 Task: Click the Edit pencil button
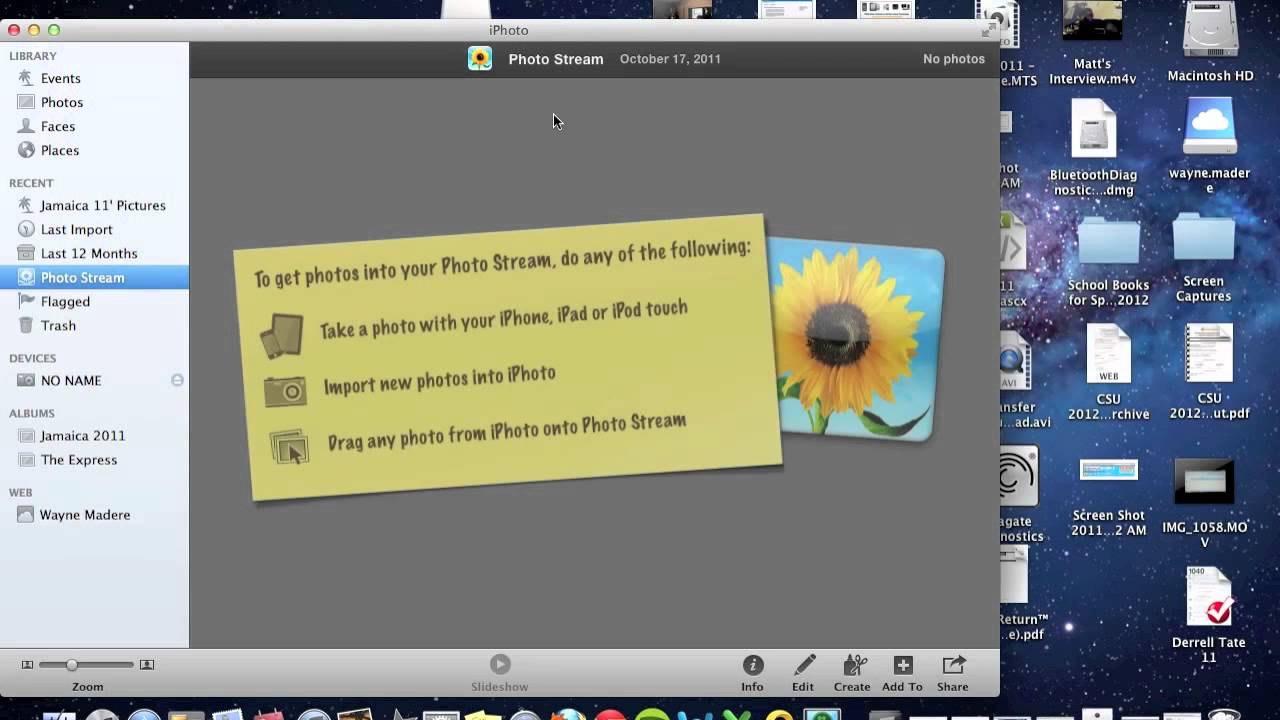click(803, 671)
